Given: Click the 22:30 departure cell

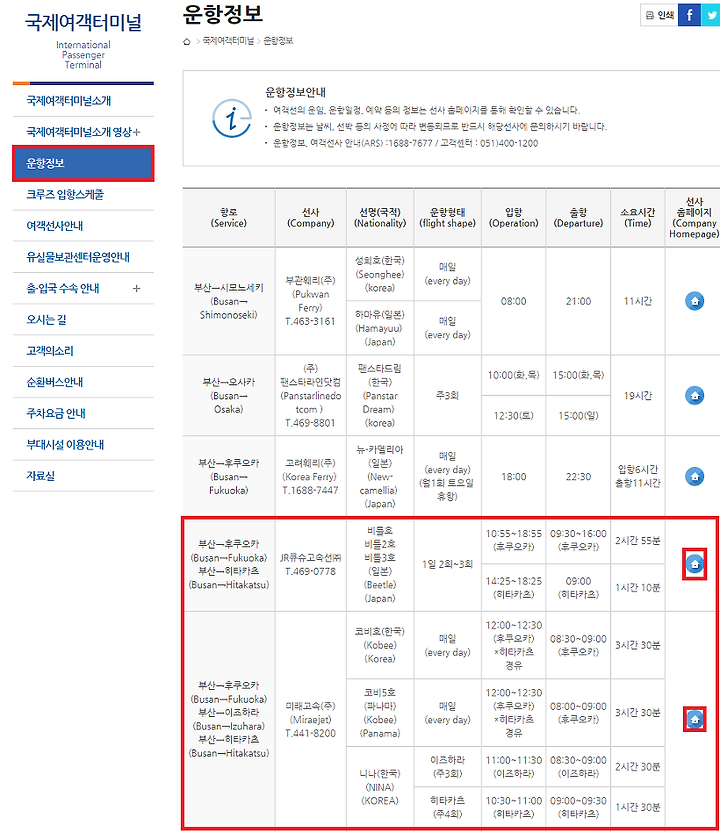Looking at the screenshot, I should coord(578,476).
